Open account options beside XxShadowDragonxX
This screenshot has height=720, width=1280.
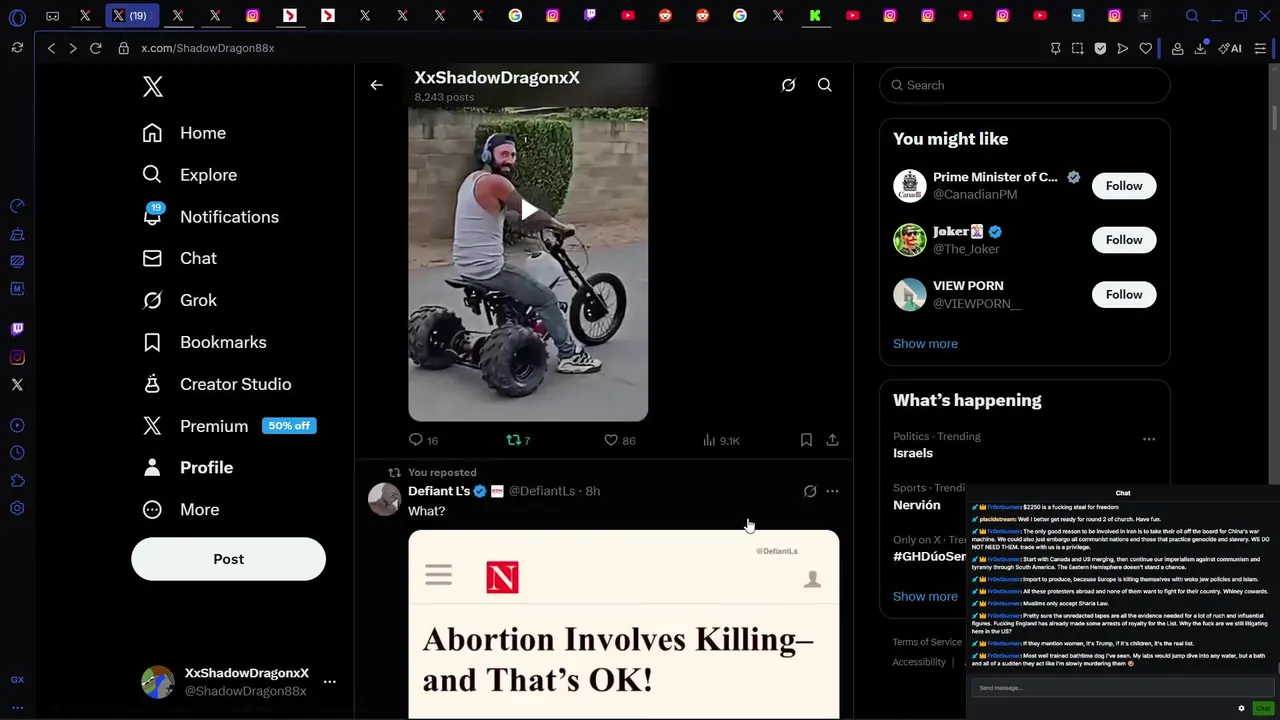coord(329,682)
